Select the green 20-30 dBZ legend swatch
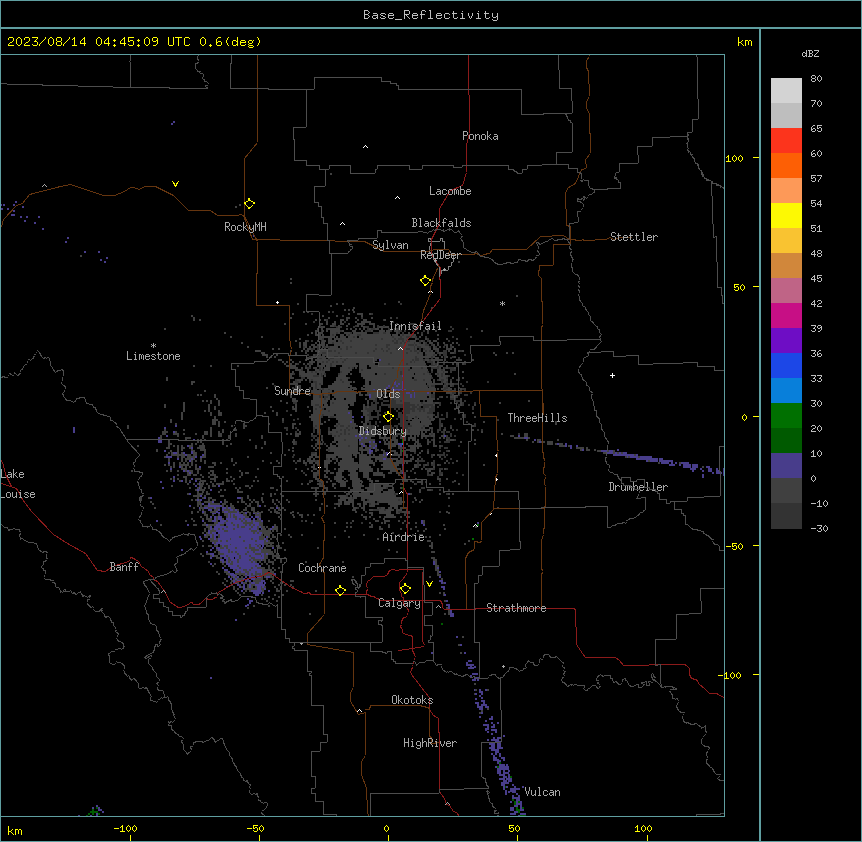 [x=786, y=416]
